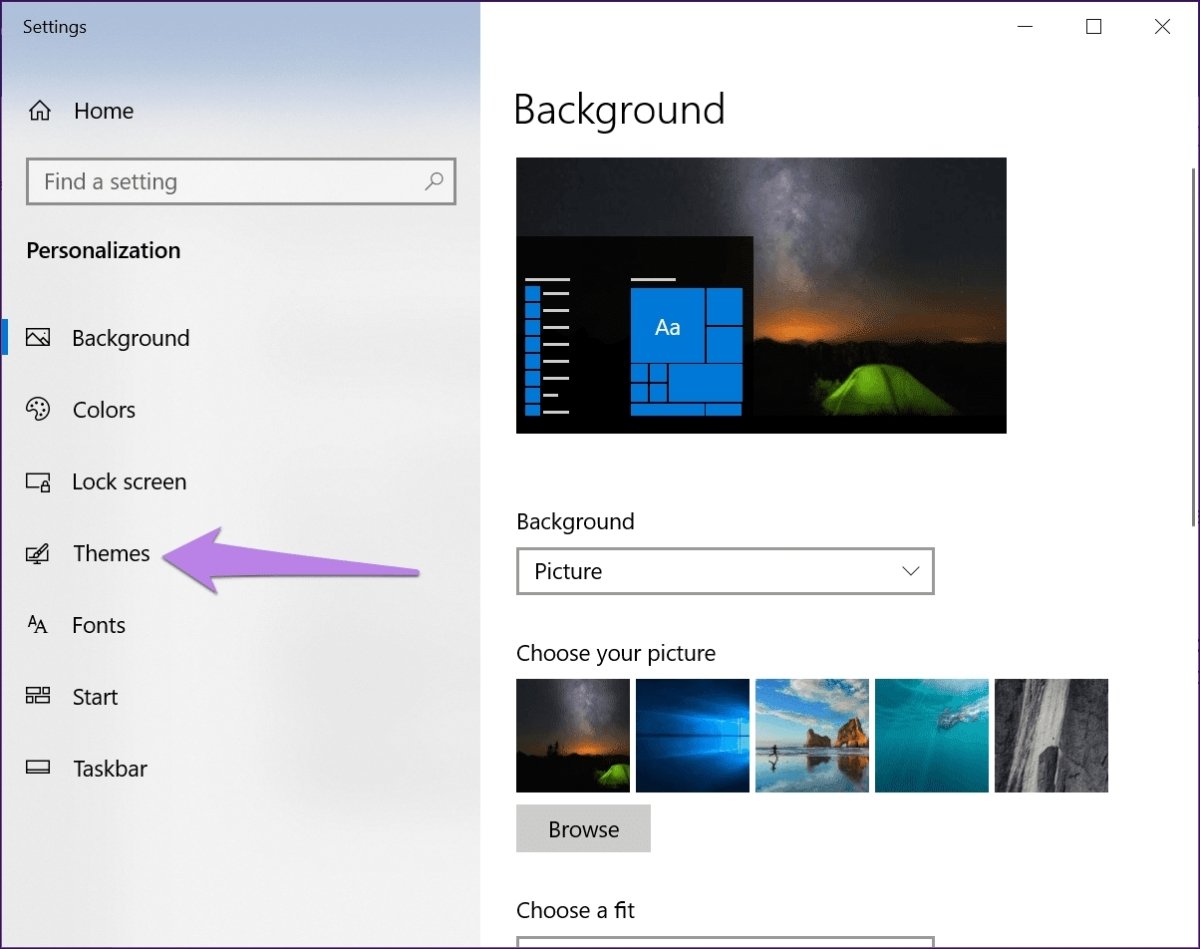Viewport: 1200px width, 949px height.
Task: Click the Taskbar bar icon
Action: [x=38, y=768]
